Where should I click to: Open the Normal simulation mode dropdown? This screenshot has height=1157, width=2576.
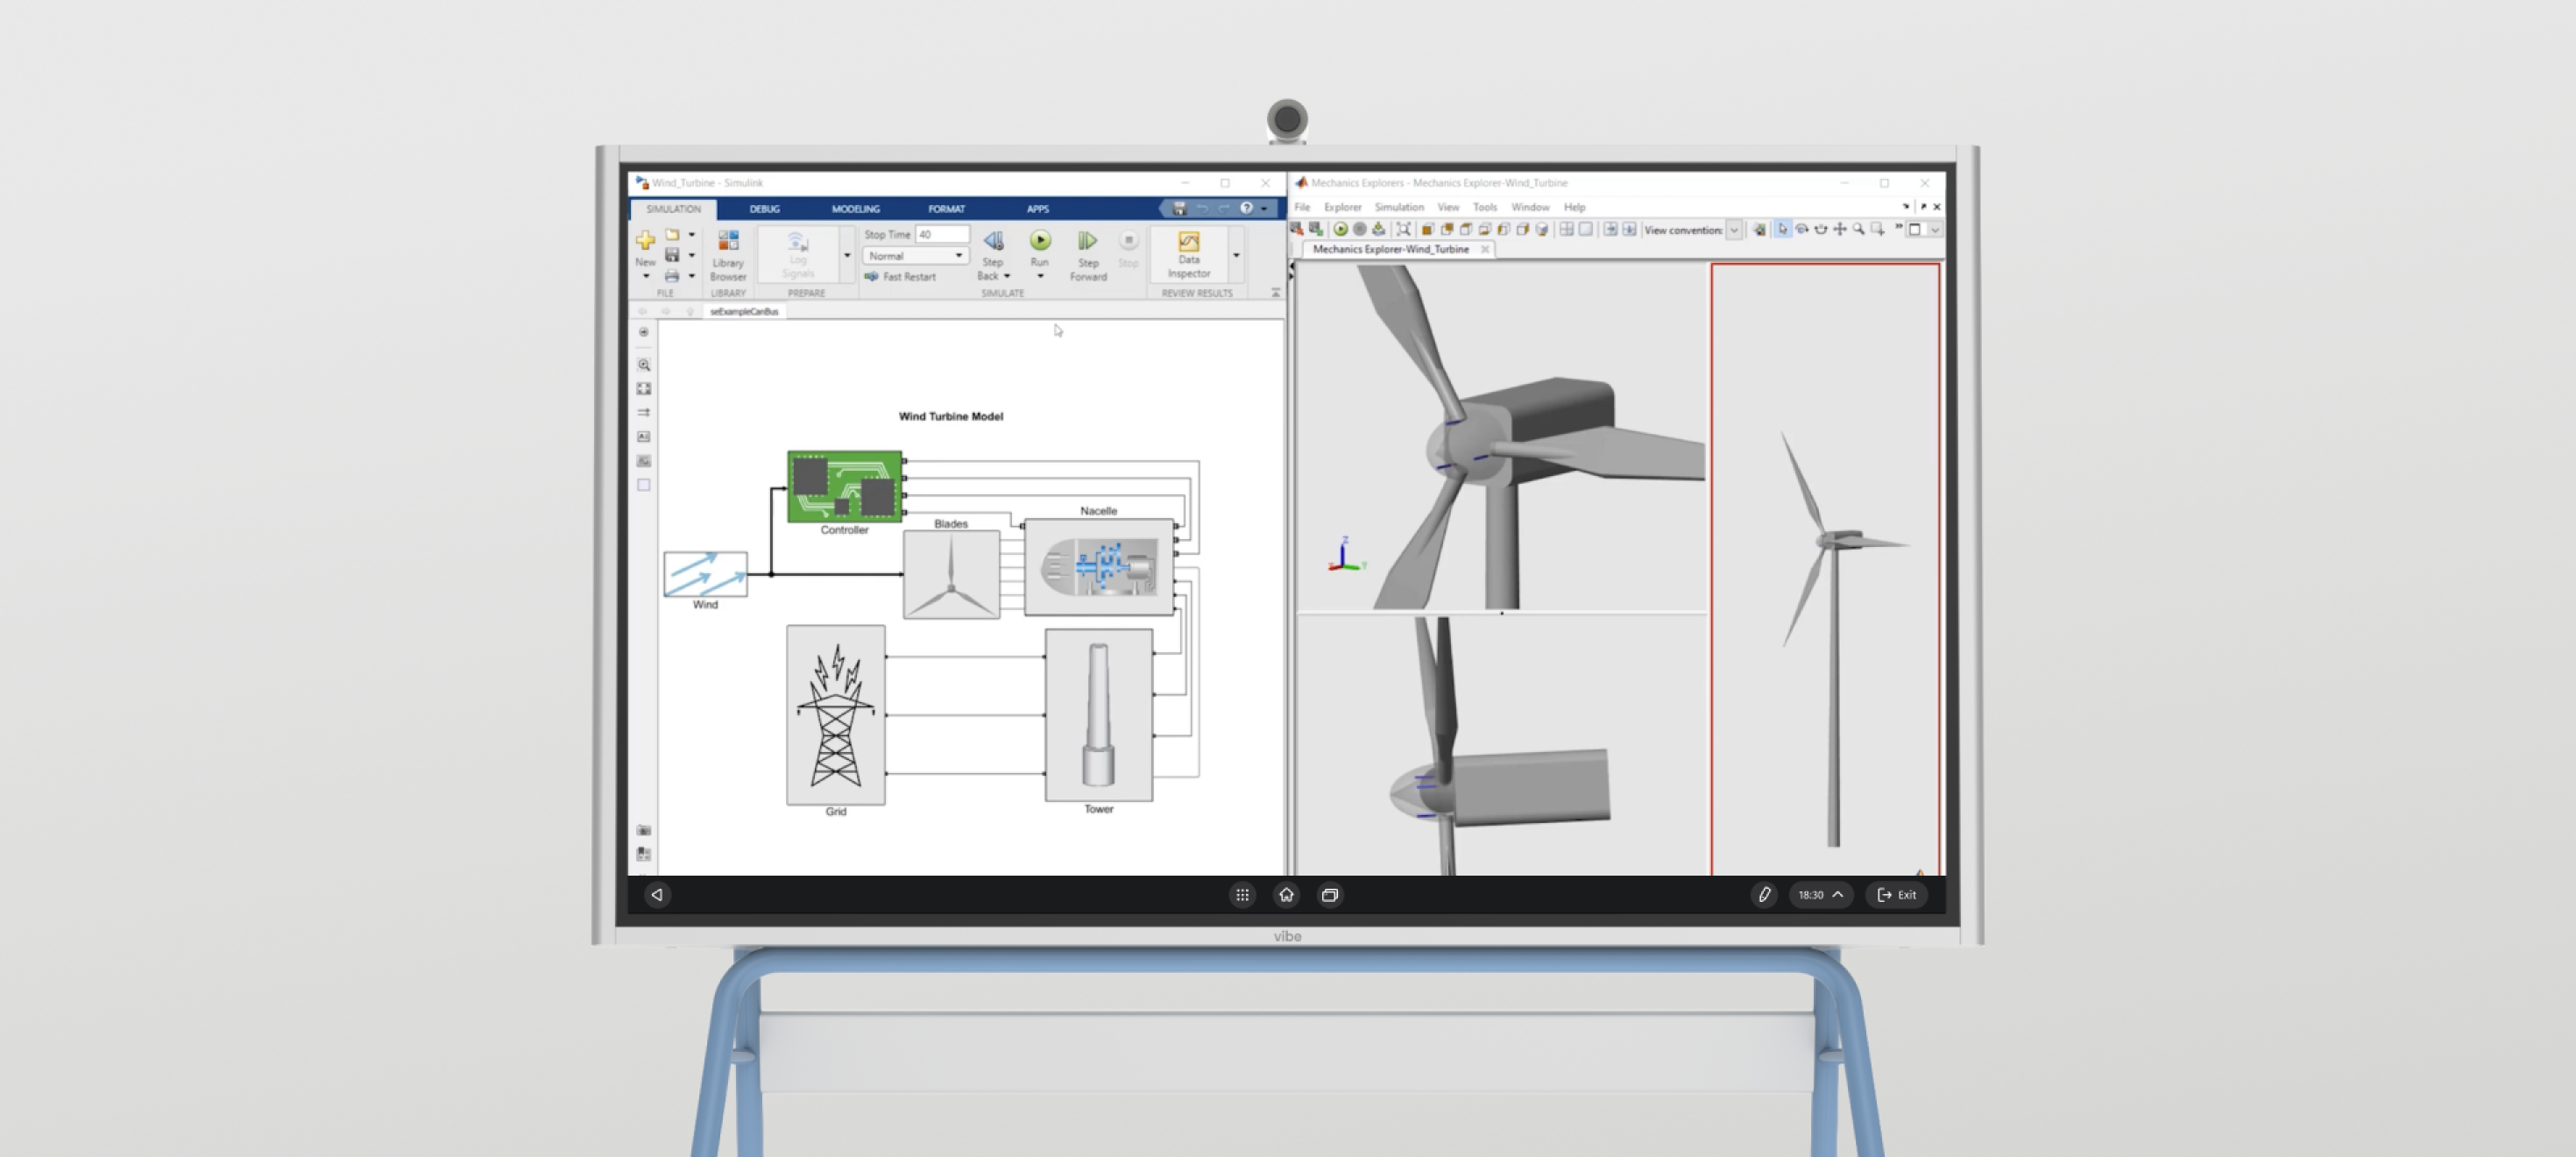point(915,256)
